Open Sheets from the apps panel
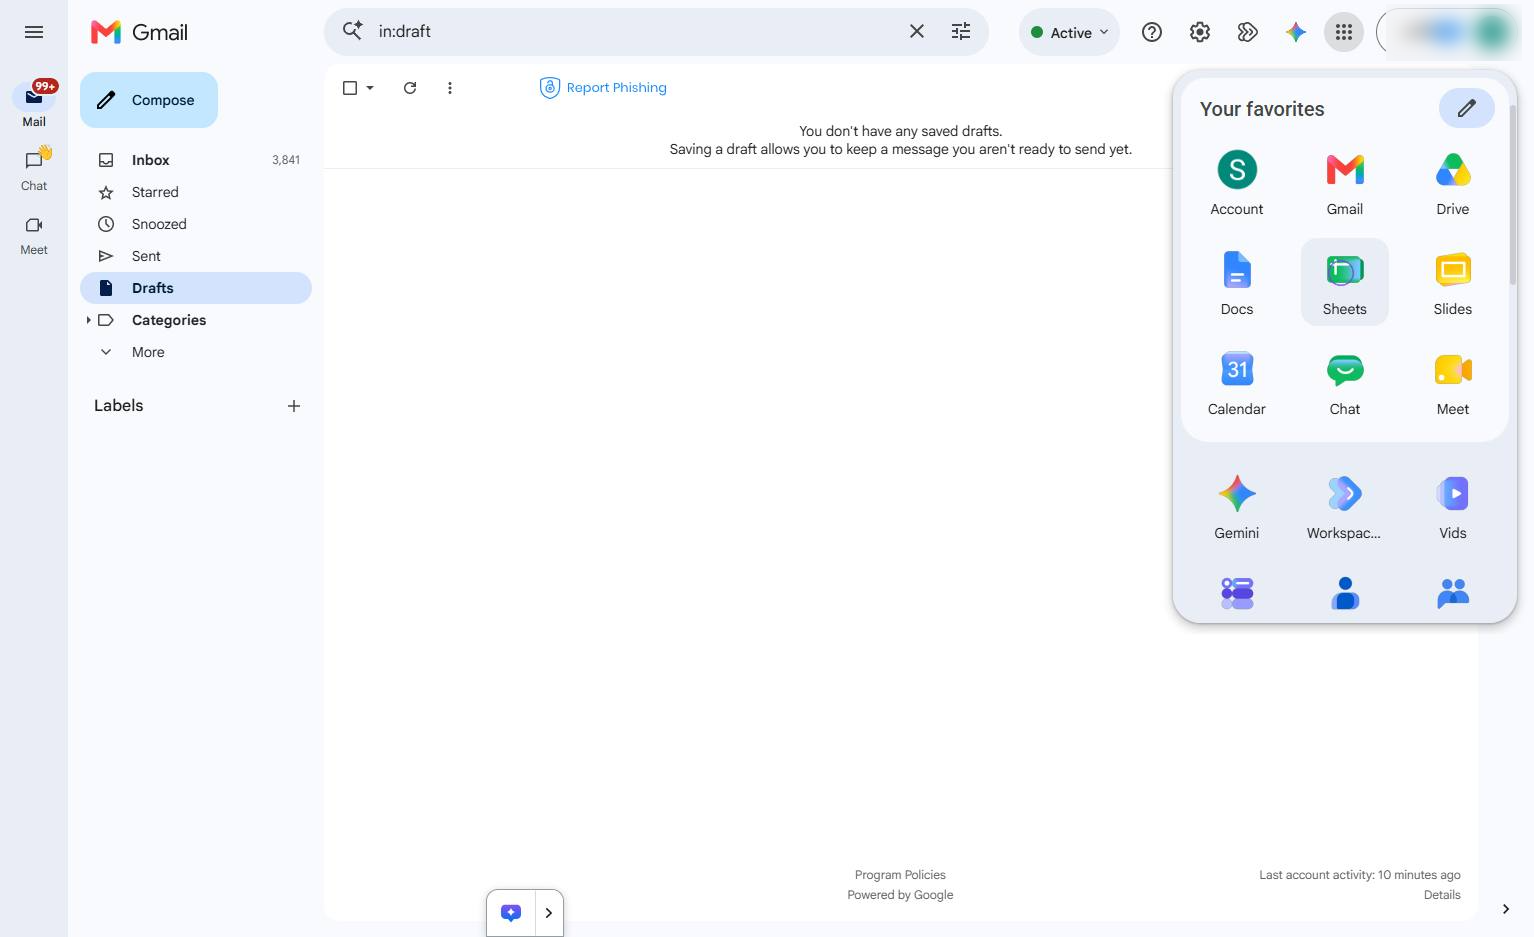The image size is (1534, 937). pos(1345,282)
